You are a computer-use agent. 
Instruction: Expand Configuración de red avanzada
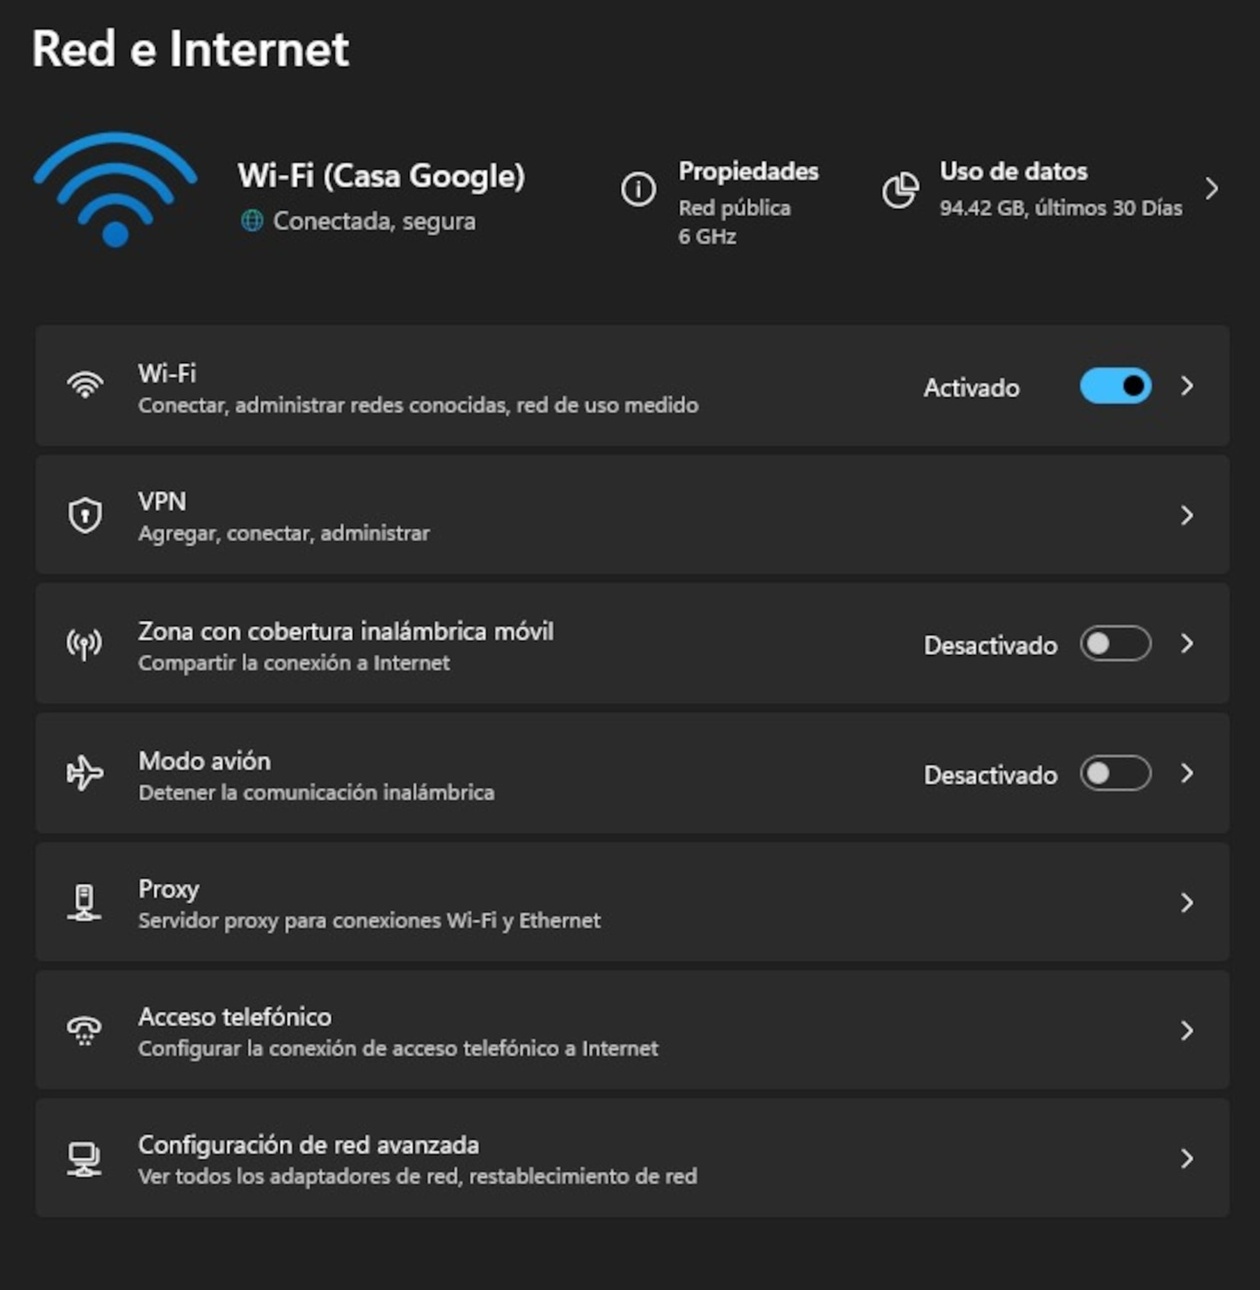(x=1187, y=1158)
